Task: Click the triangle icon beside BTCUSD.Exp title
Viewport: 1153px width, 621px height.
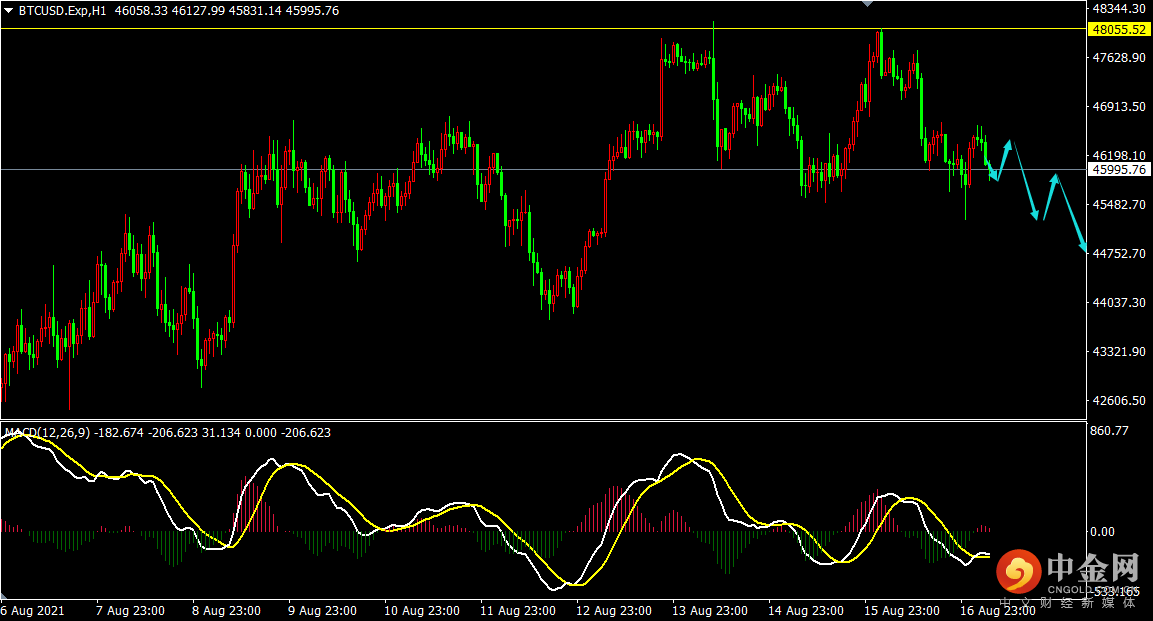Action: (x=9, y=10)
